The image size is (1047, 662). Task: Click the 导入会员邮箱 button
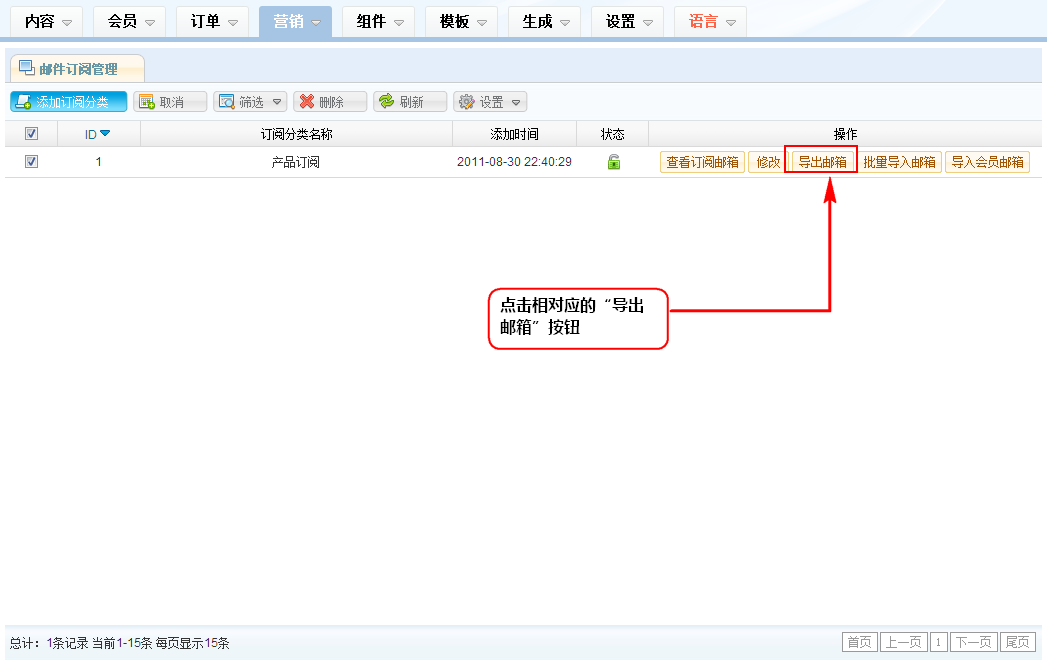pyautogui.click(x=987, y=162)
